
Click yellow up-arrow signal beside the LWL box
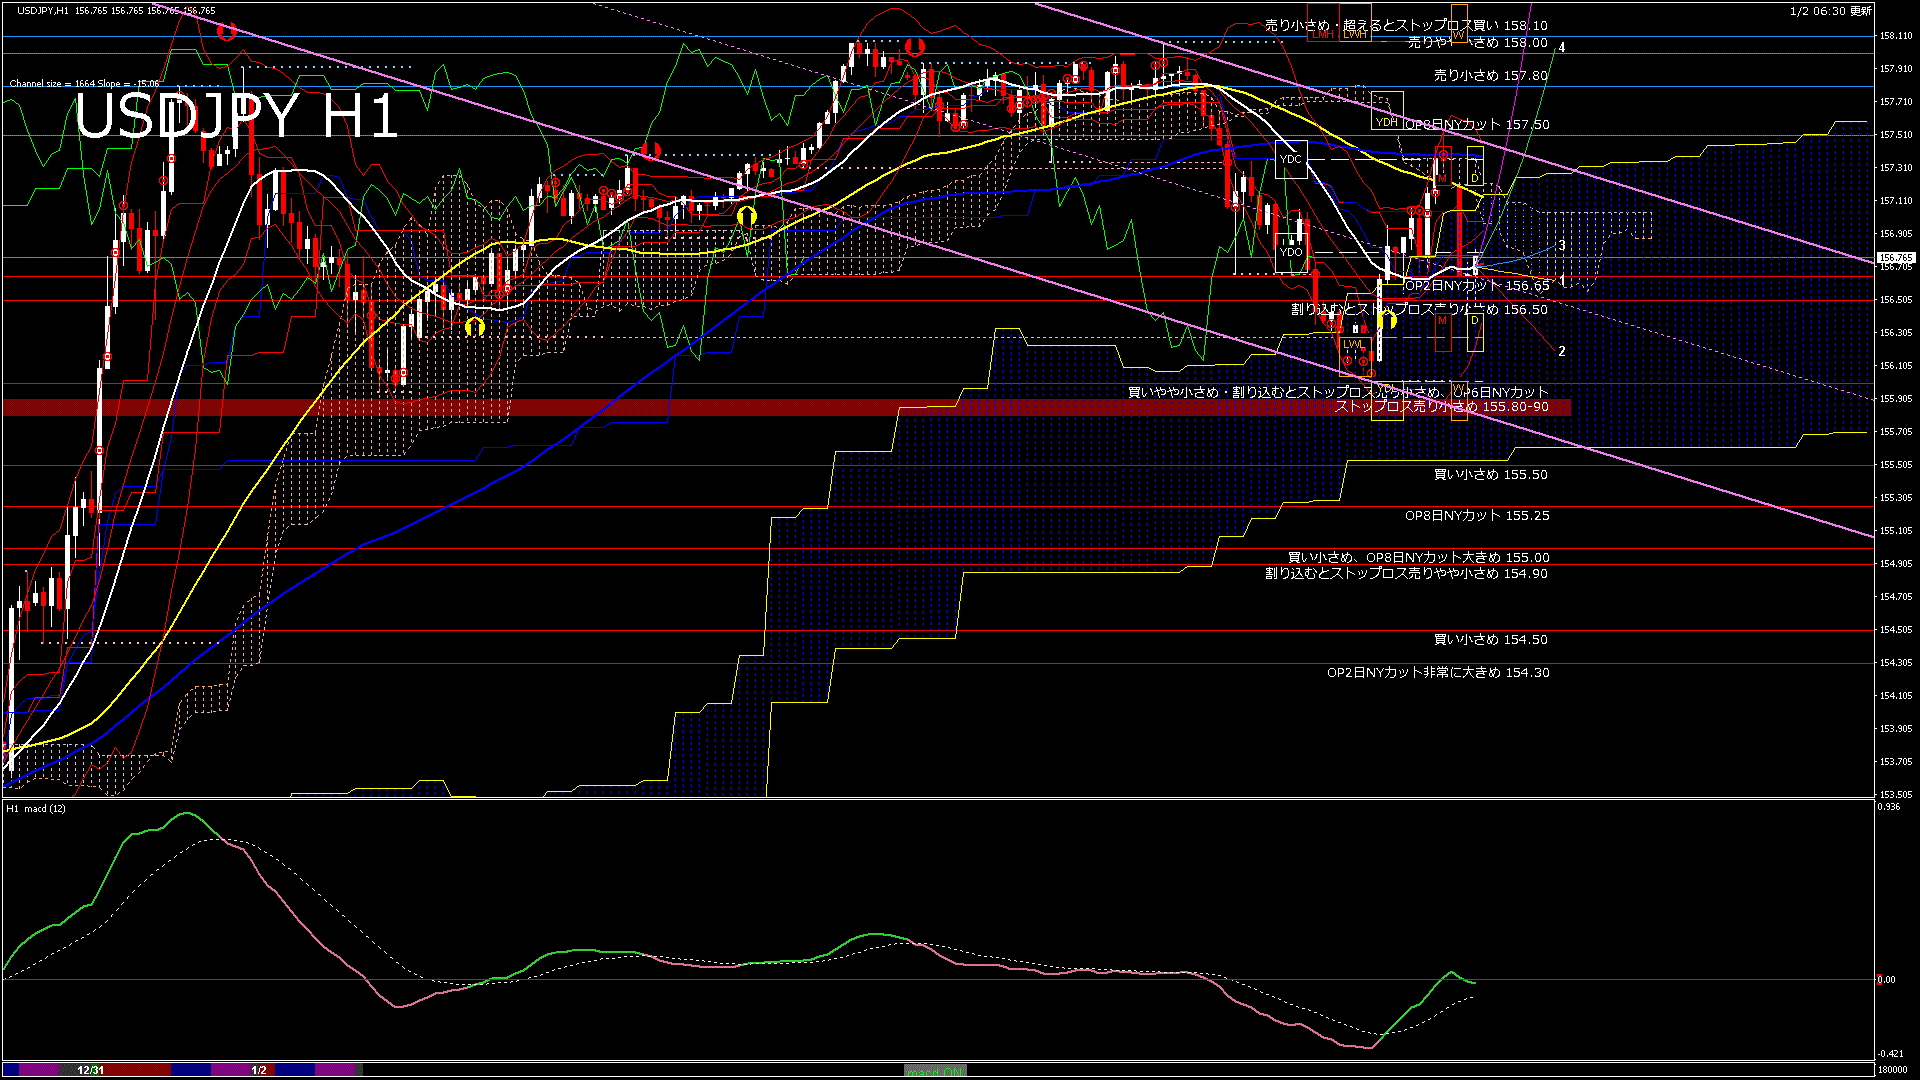(x=1387, y=320)
